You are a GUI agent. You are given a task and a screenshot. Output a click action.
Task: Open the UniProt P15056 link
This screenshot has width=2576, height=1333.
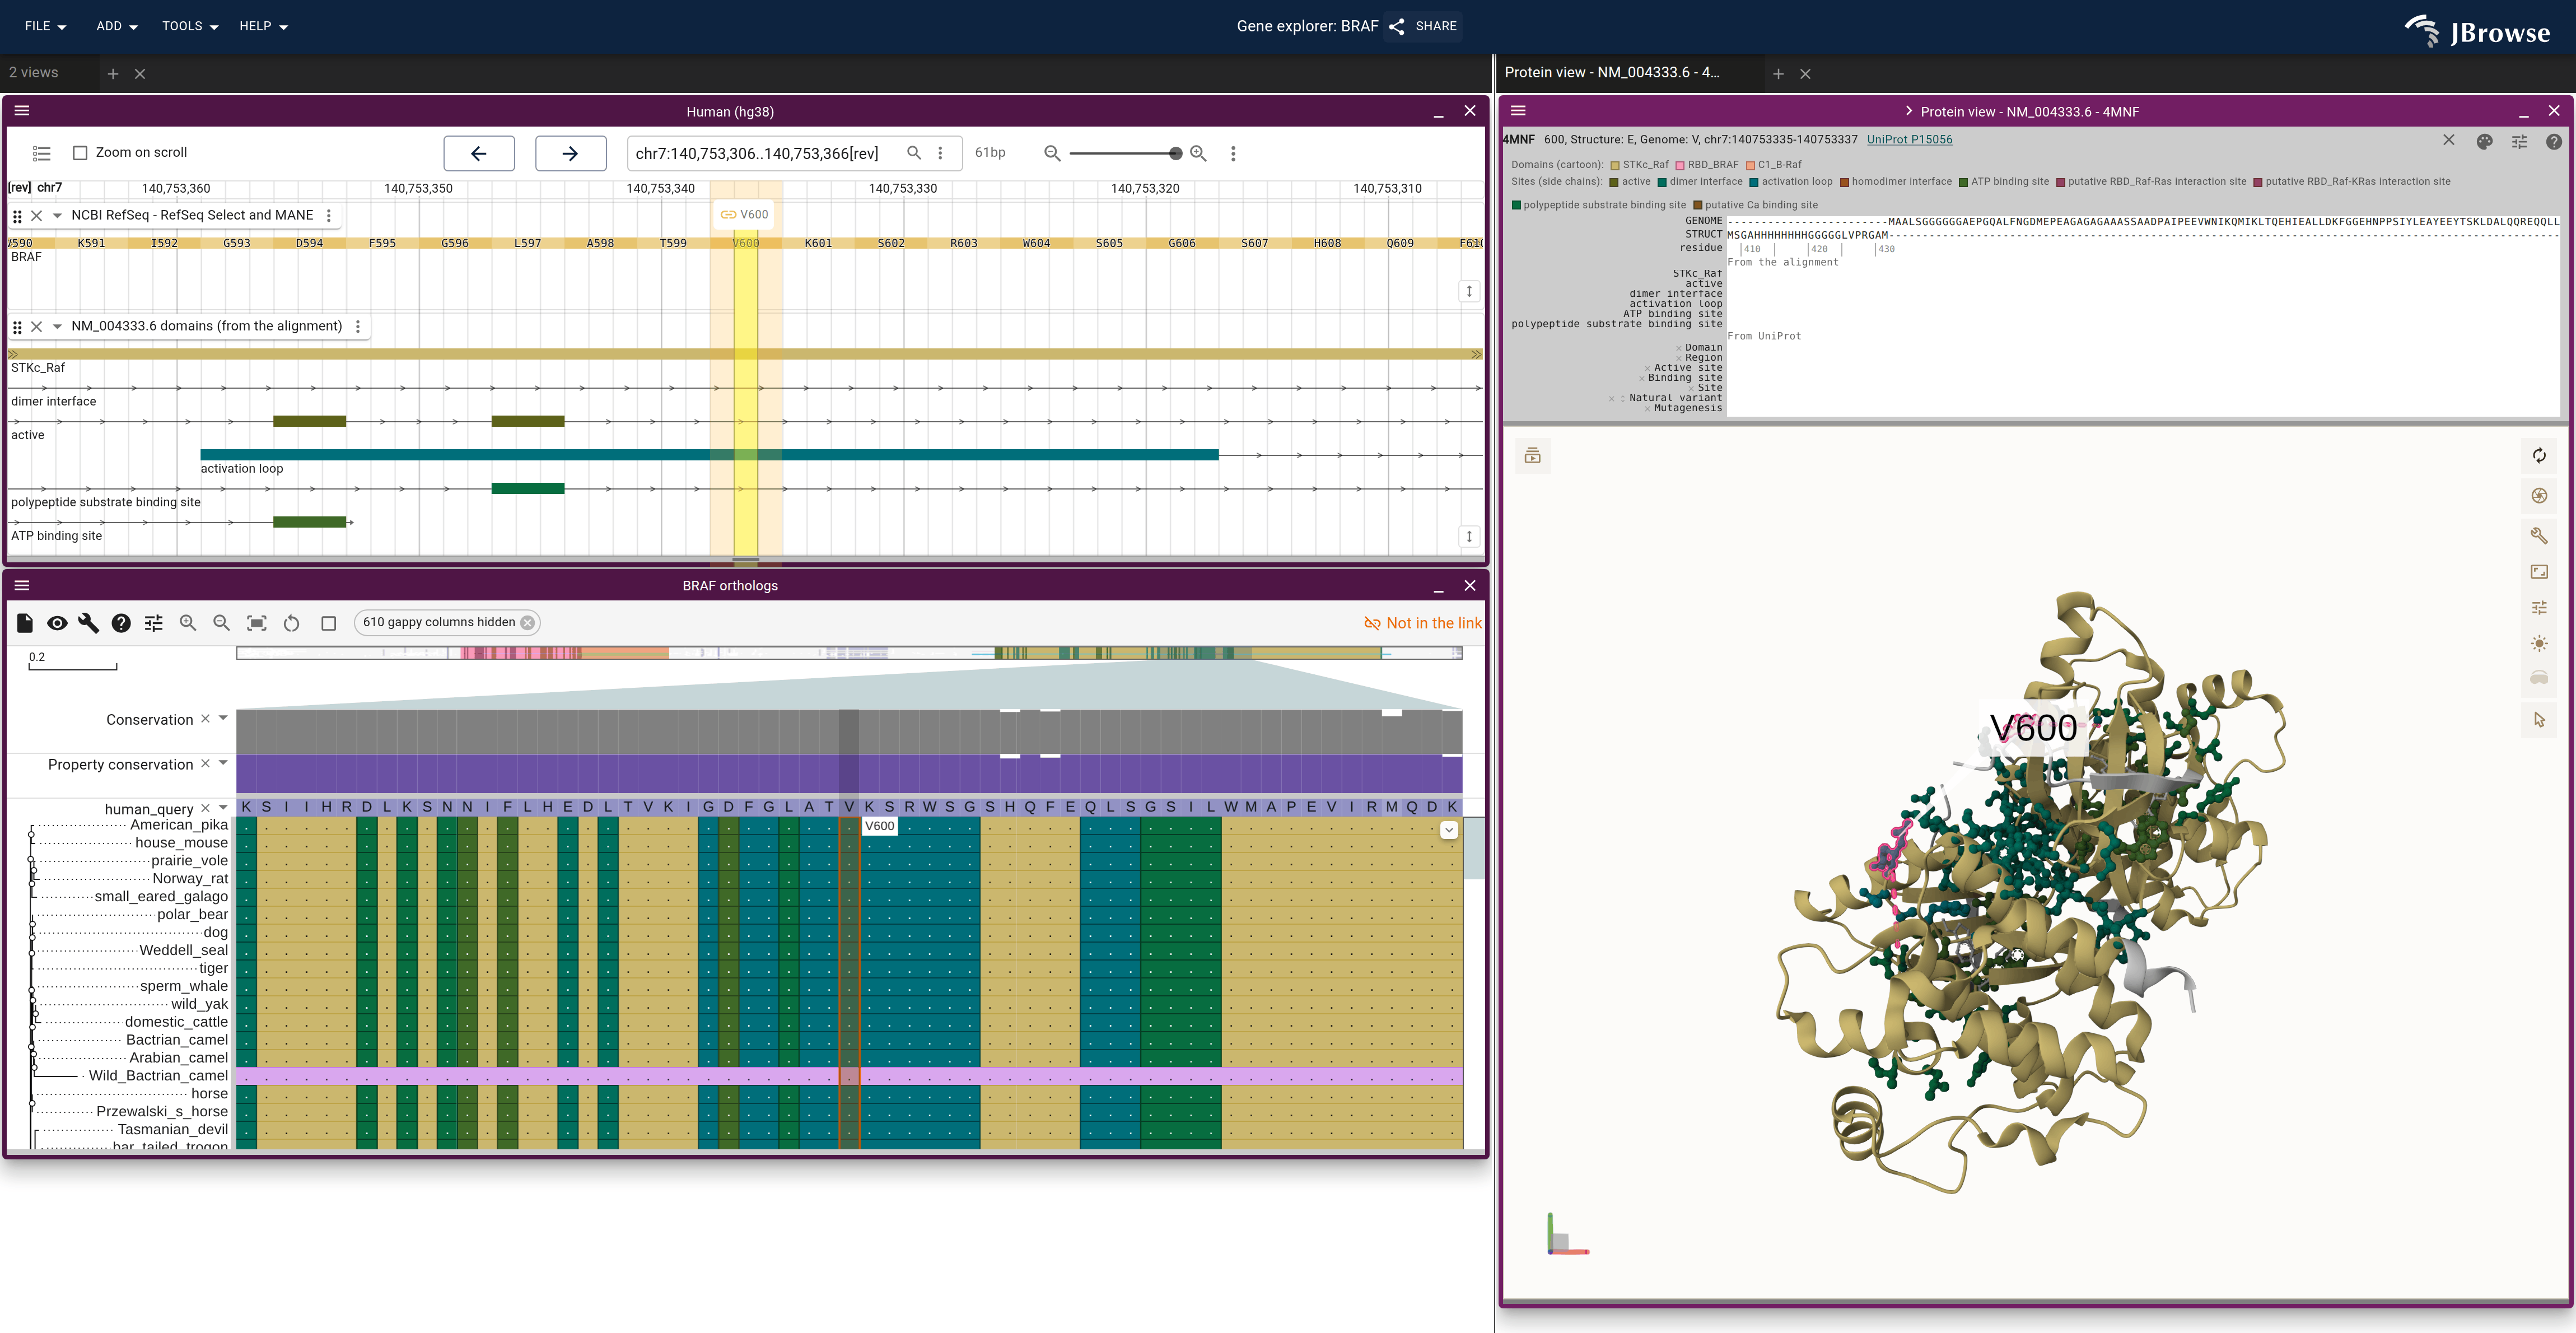tap(1909, 139)
